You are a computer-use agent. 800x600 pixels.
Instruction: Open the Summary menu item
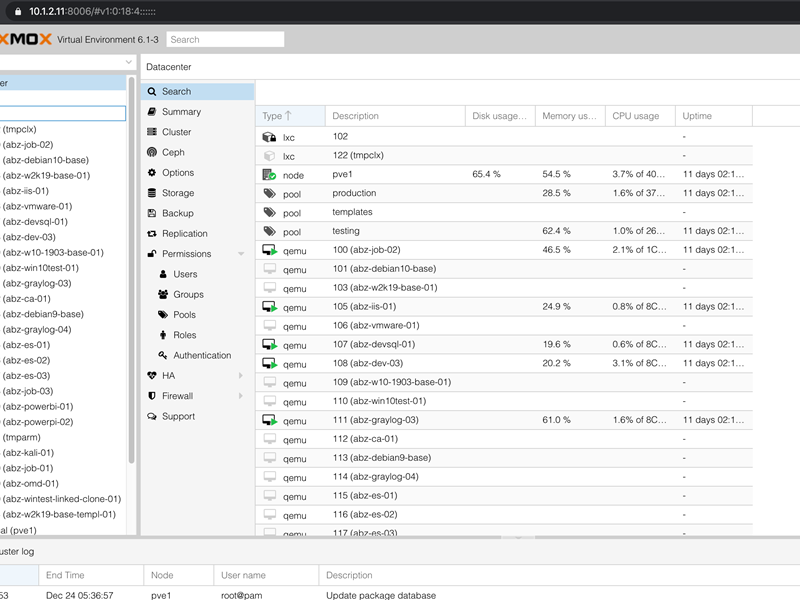click(x=181, y=112)
